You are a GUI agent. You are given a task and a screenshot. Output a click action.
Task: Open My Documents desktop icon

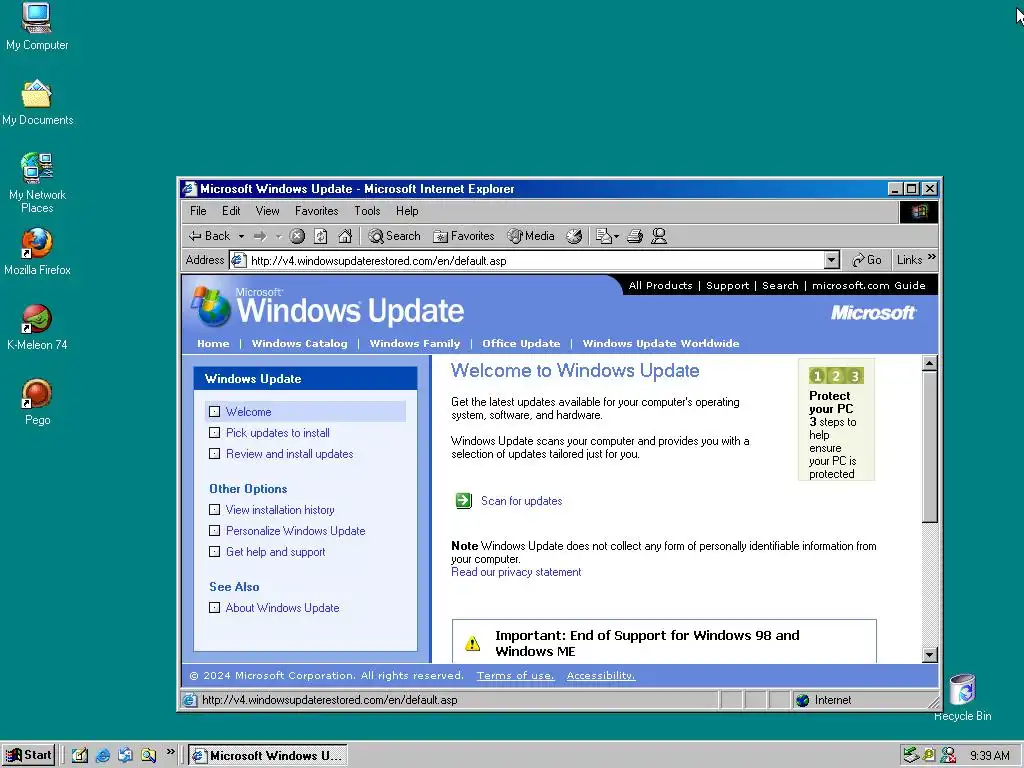coord(37,103)
